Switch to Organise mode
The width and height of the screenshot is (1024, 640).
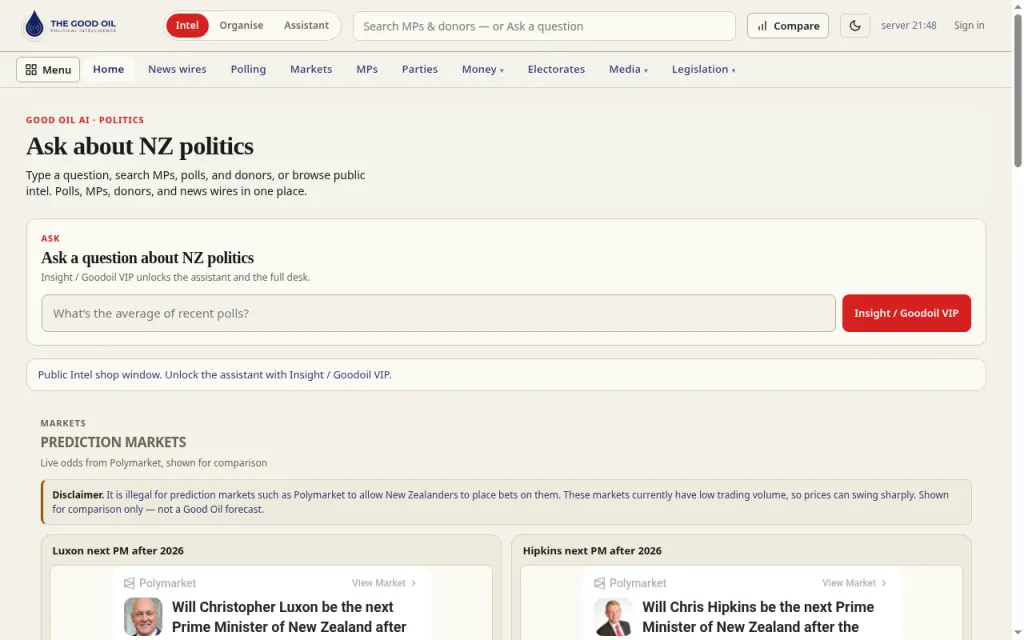(x=241, y=25)
